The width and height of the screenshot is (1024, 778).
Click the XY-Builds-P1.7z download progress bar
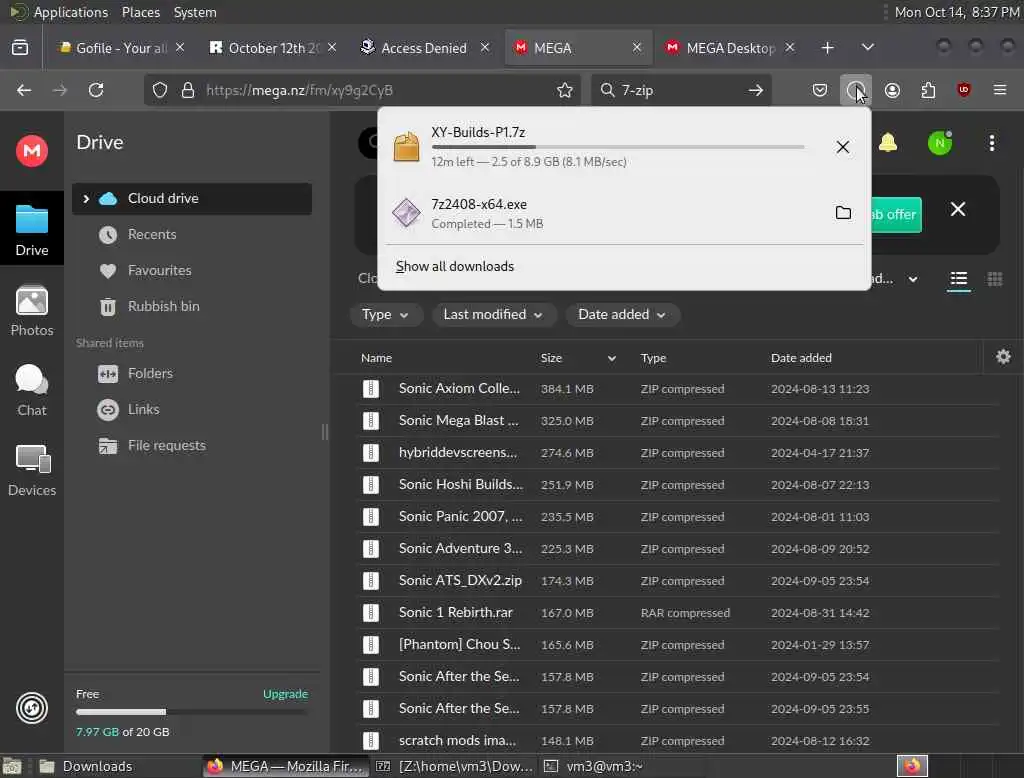[x=617, y=148]
